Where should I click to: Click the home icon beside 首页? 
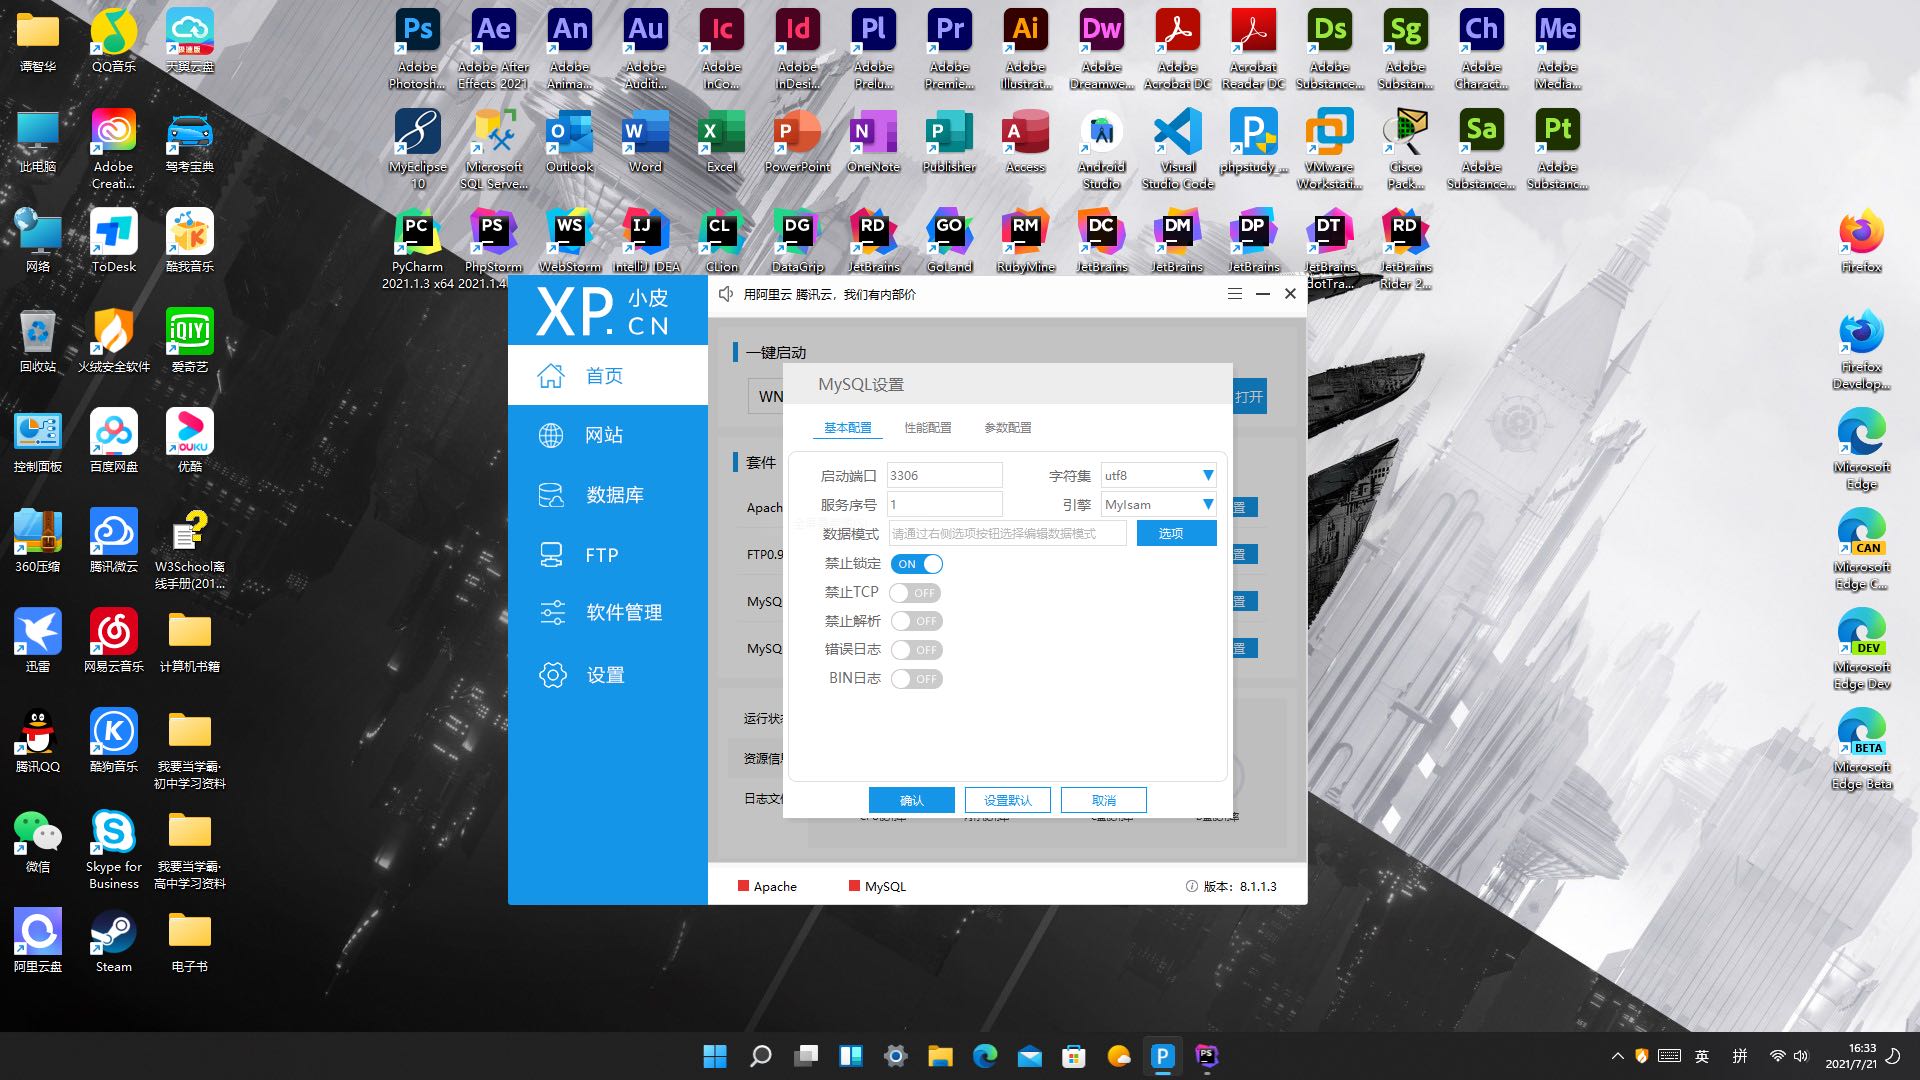551,376
